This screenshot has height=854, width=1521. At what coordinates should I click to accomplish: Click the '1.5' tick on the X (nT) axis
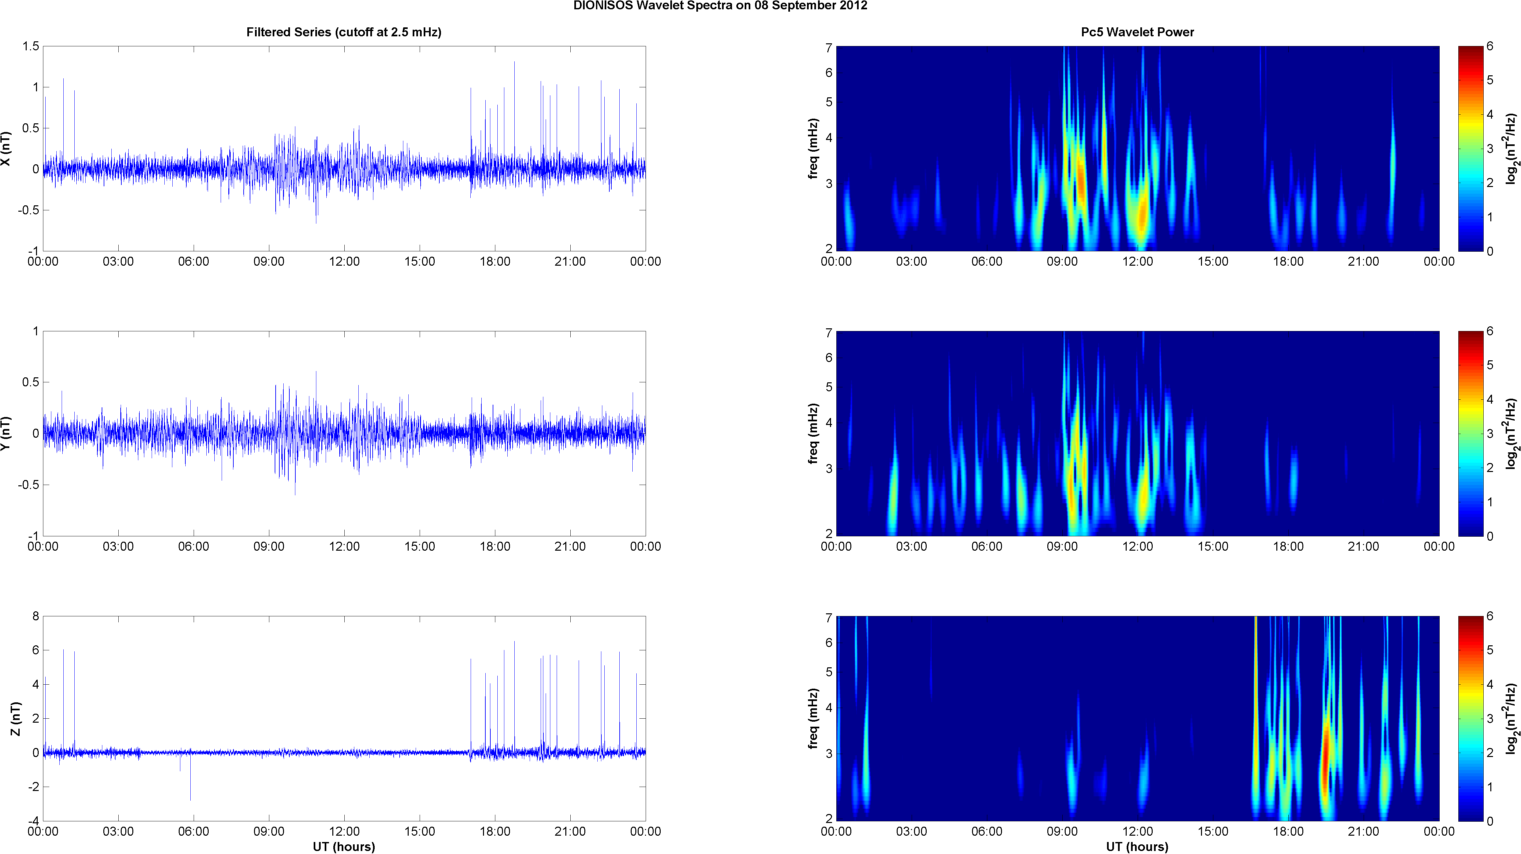pyautogui.click(x=30, y=47)
